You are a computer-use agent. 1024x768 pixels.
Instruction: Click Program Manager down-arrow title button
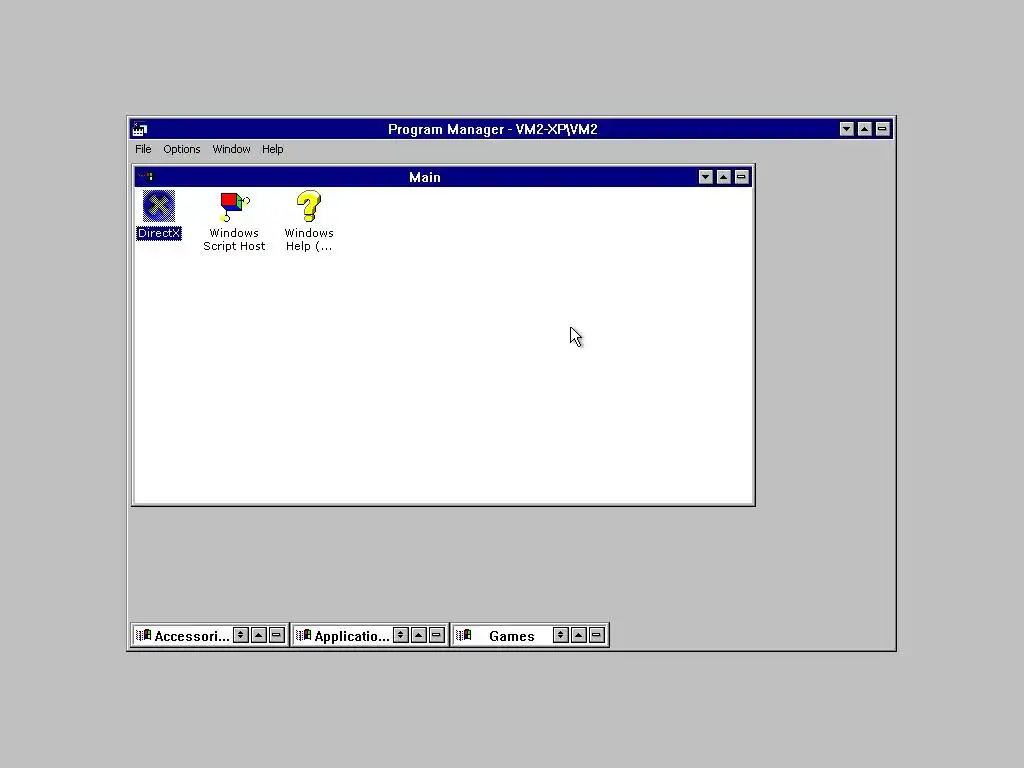pos(847,129)
